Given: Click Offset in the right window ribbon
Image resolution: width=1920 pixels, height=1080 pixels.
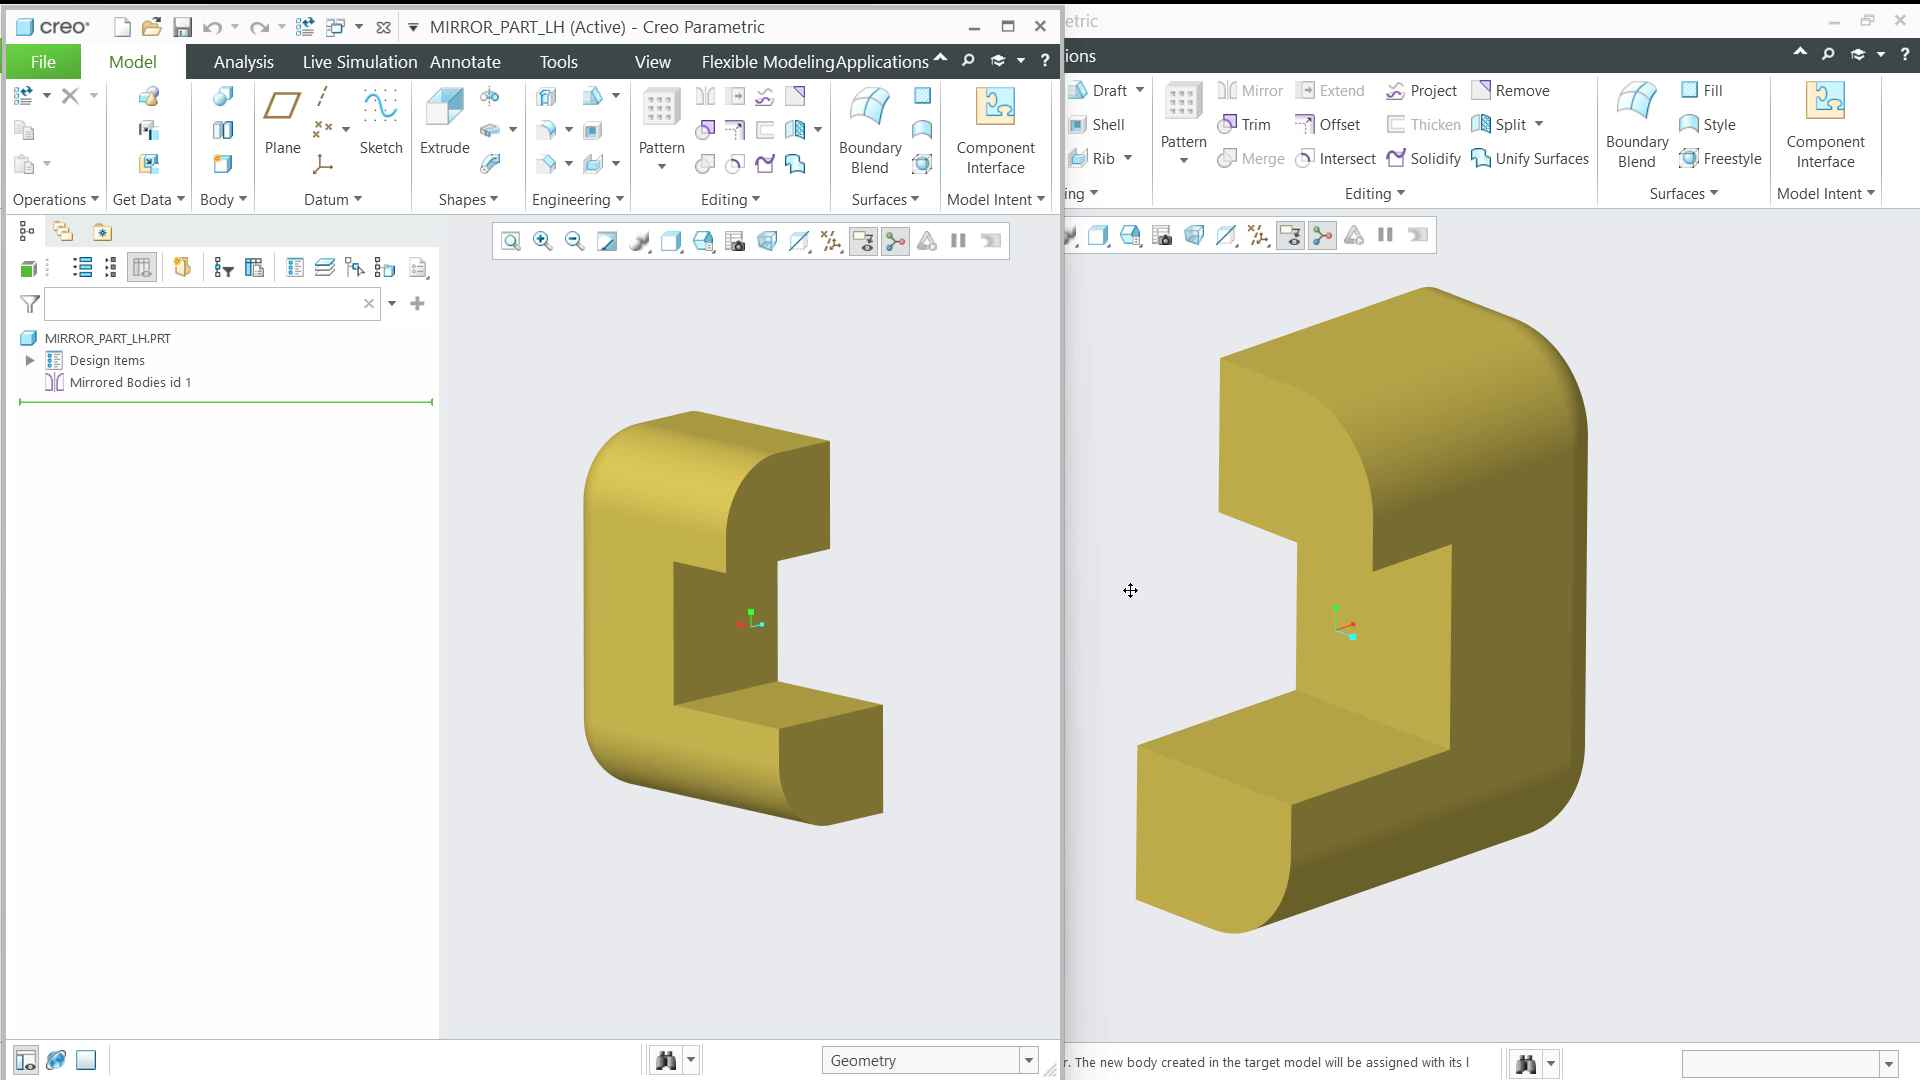Looking at the screenshot, I should tap(1327, 124).
